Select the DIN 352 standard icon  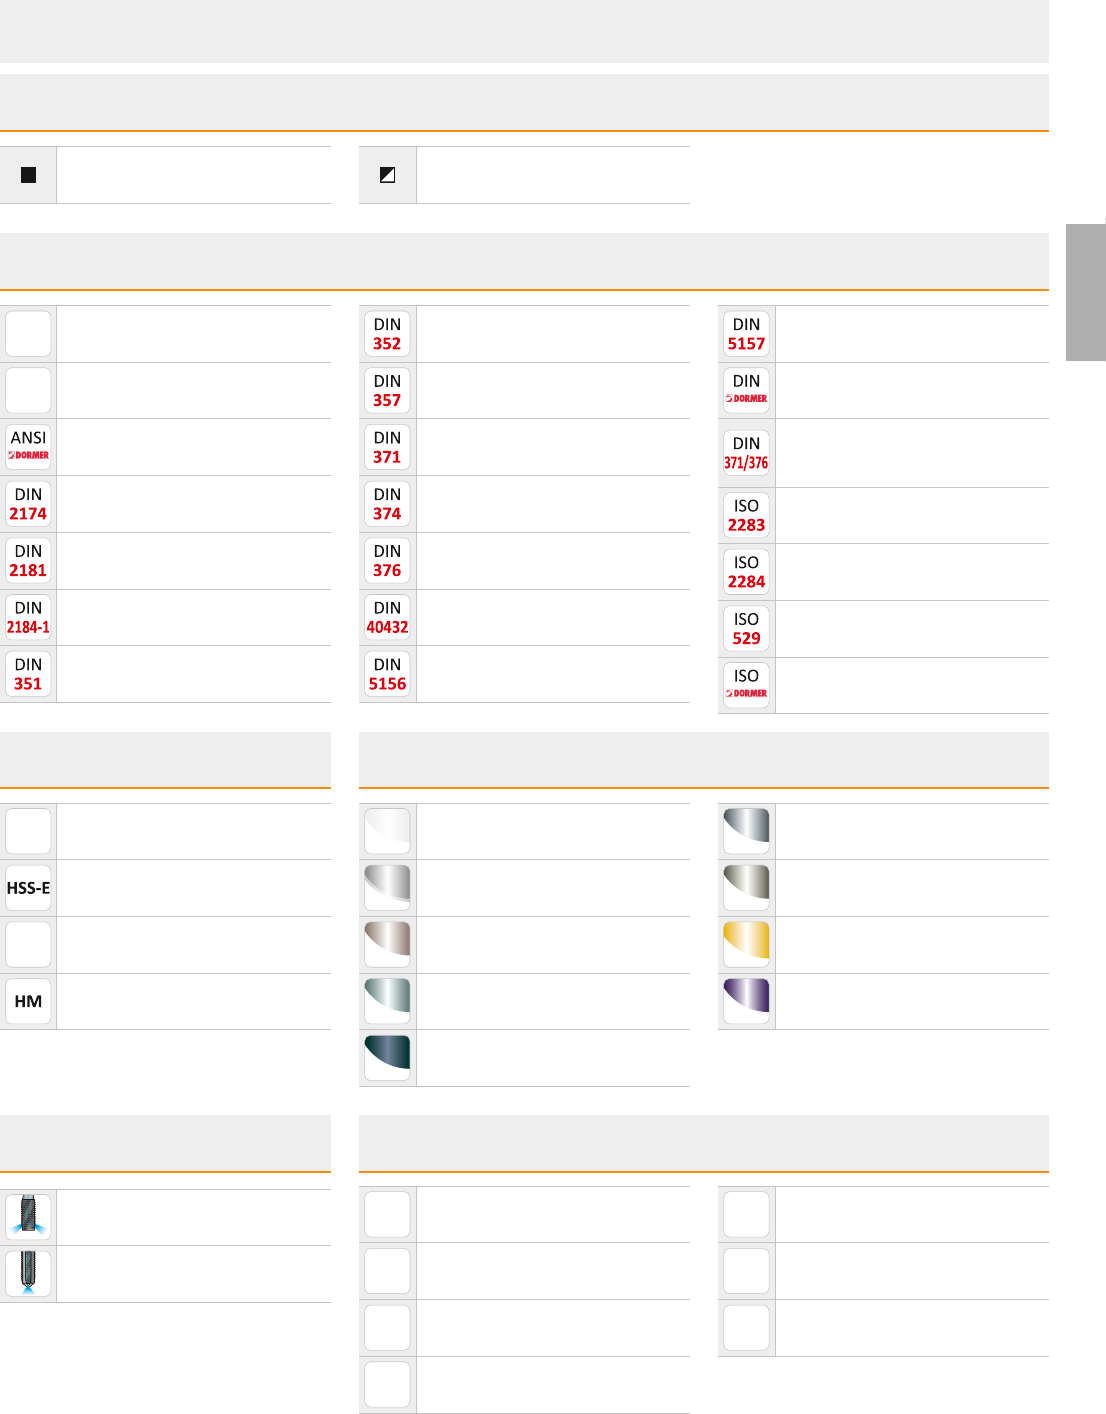[x=387, y=334]
